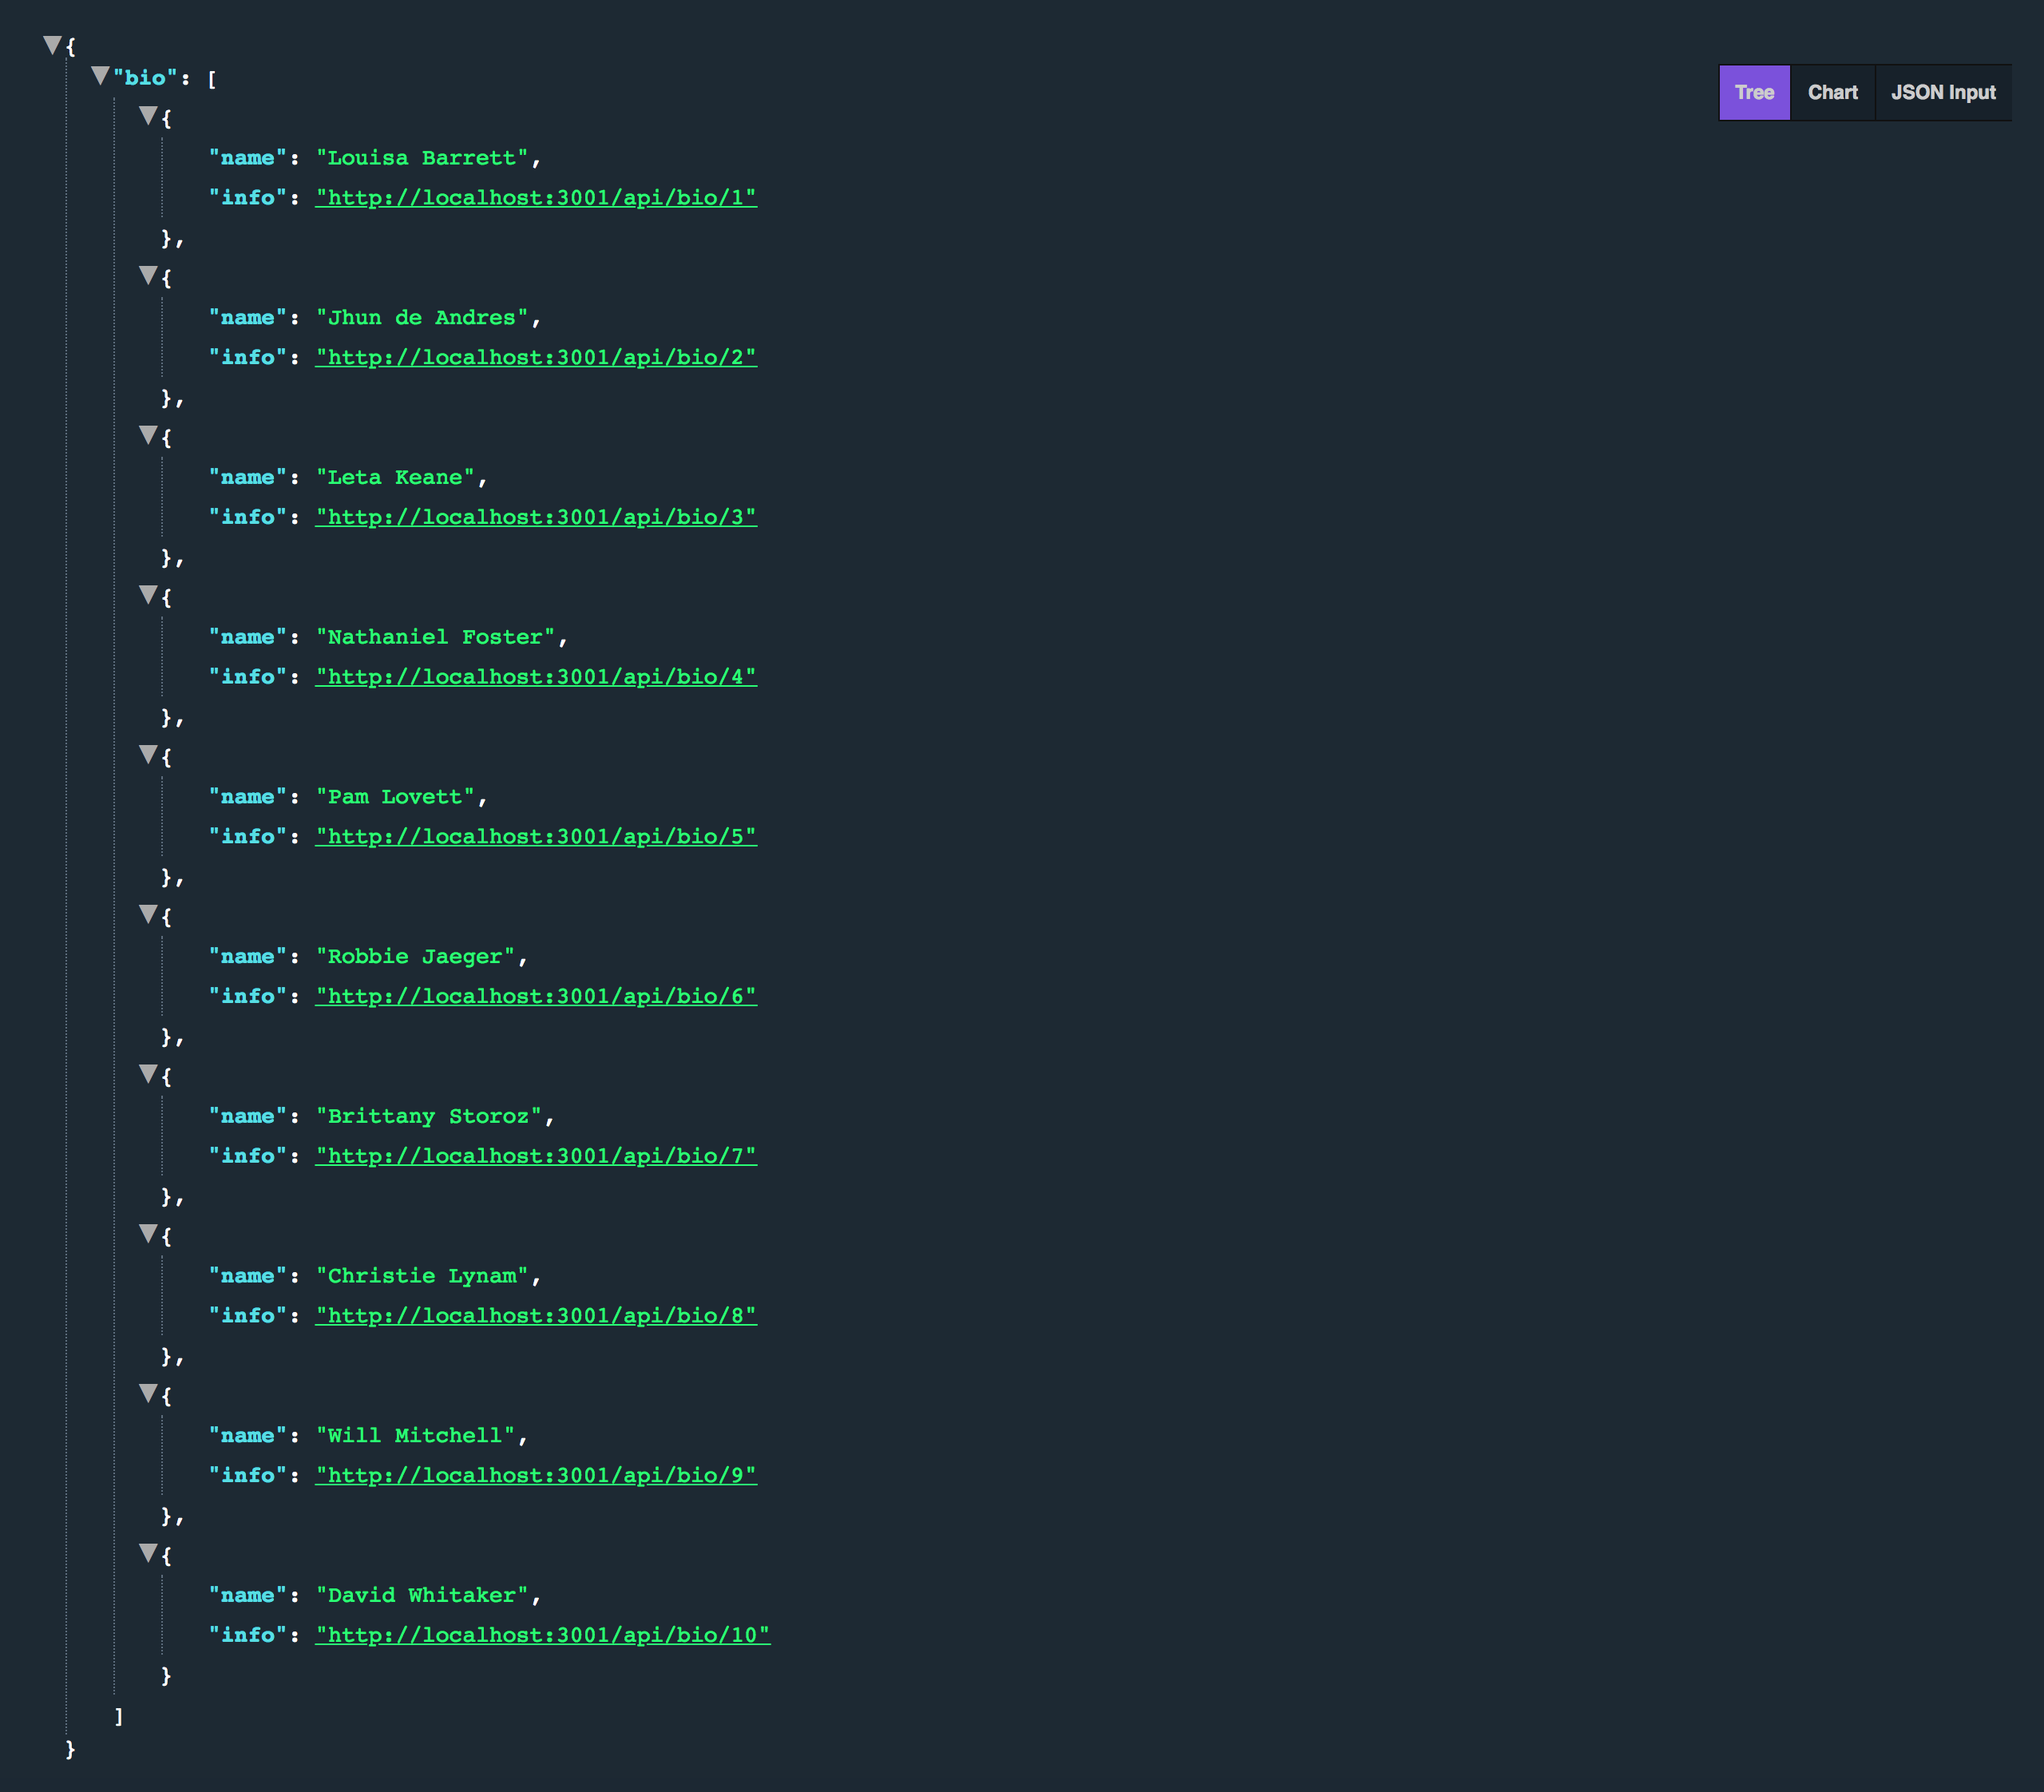Collapse the Nathaniel Foster object

[148, 595]
